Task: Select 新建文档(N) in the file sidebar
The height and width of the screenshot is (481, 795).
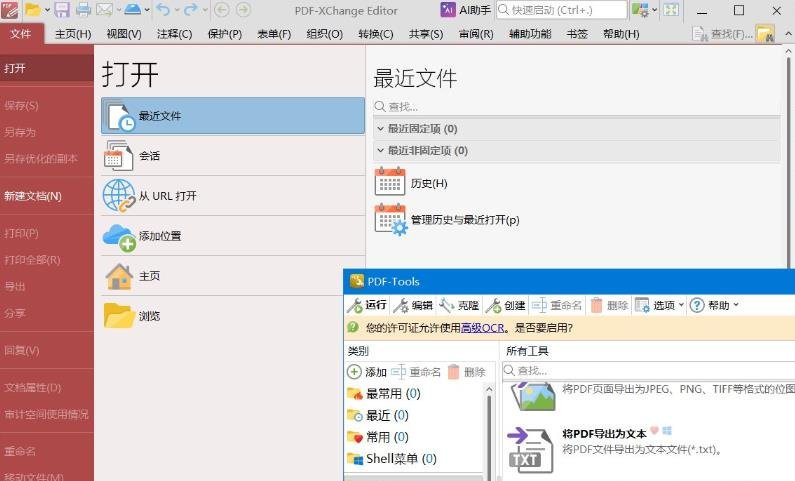Action: [47, 196]
